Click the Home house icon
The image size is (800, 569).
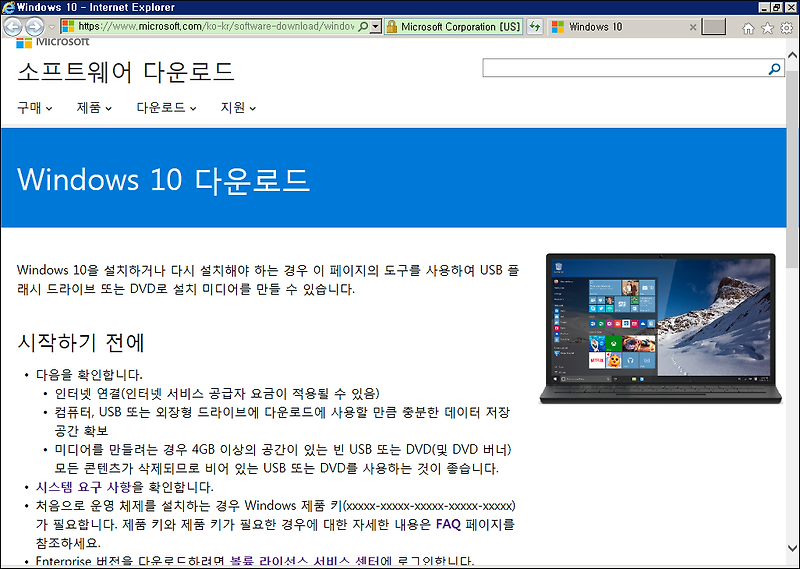coord(748,28)
